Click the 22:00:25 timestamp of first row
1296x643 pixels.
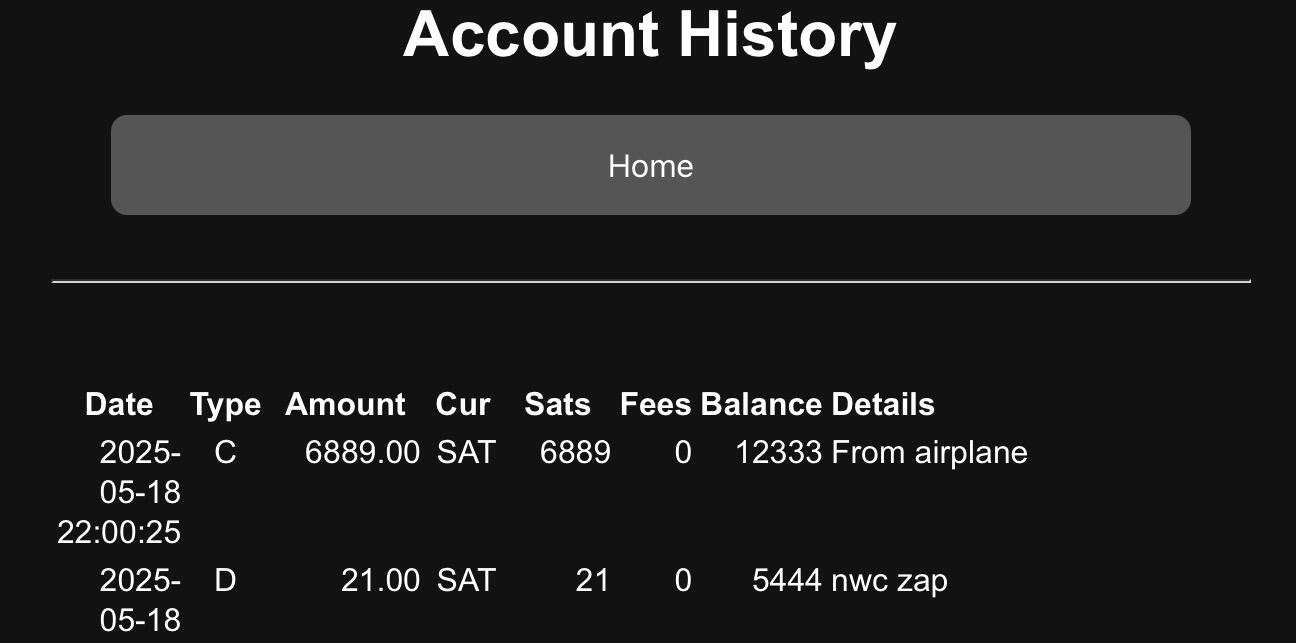119,532
